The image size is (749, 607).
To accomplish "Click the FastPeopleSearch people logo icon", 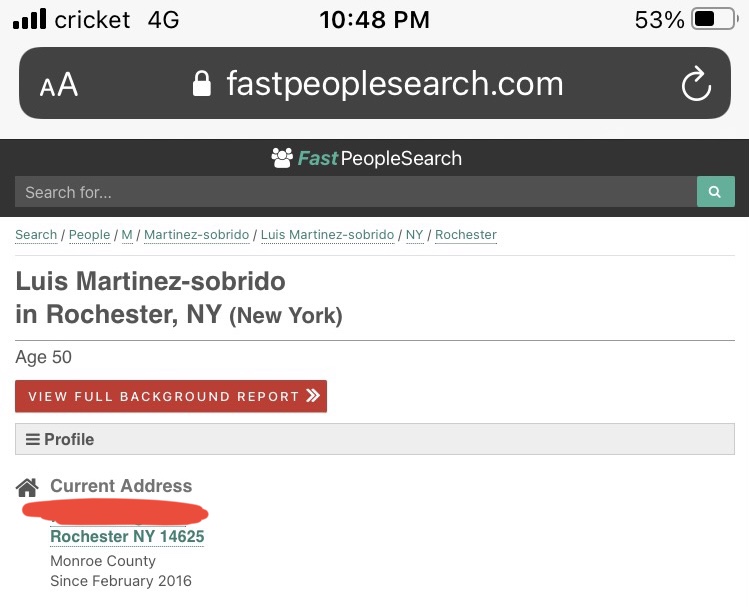I will 282,158.
